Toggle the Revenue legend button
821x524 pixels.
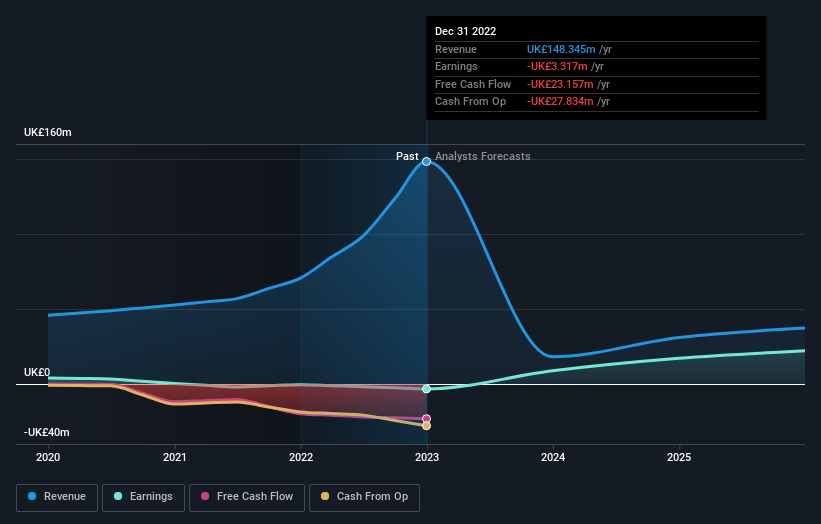57,497
